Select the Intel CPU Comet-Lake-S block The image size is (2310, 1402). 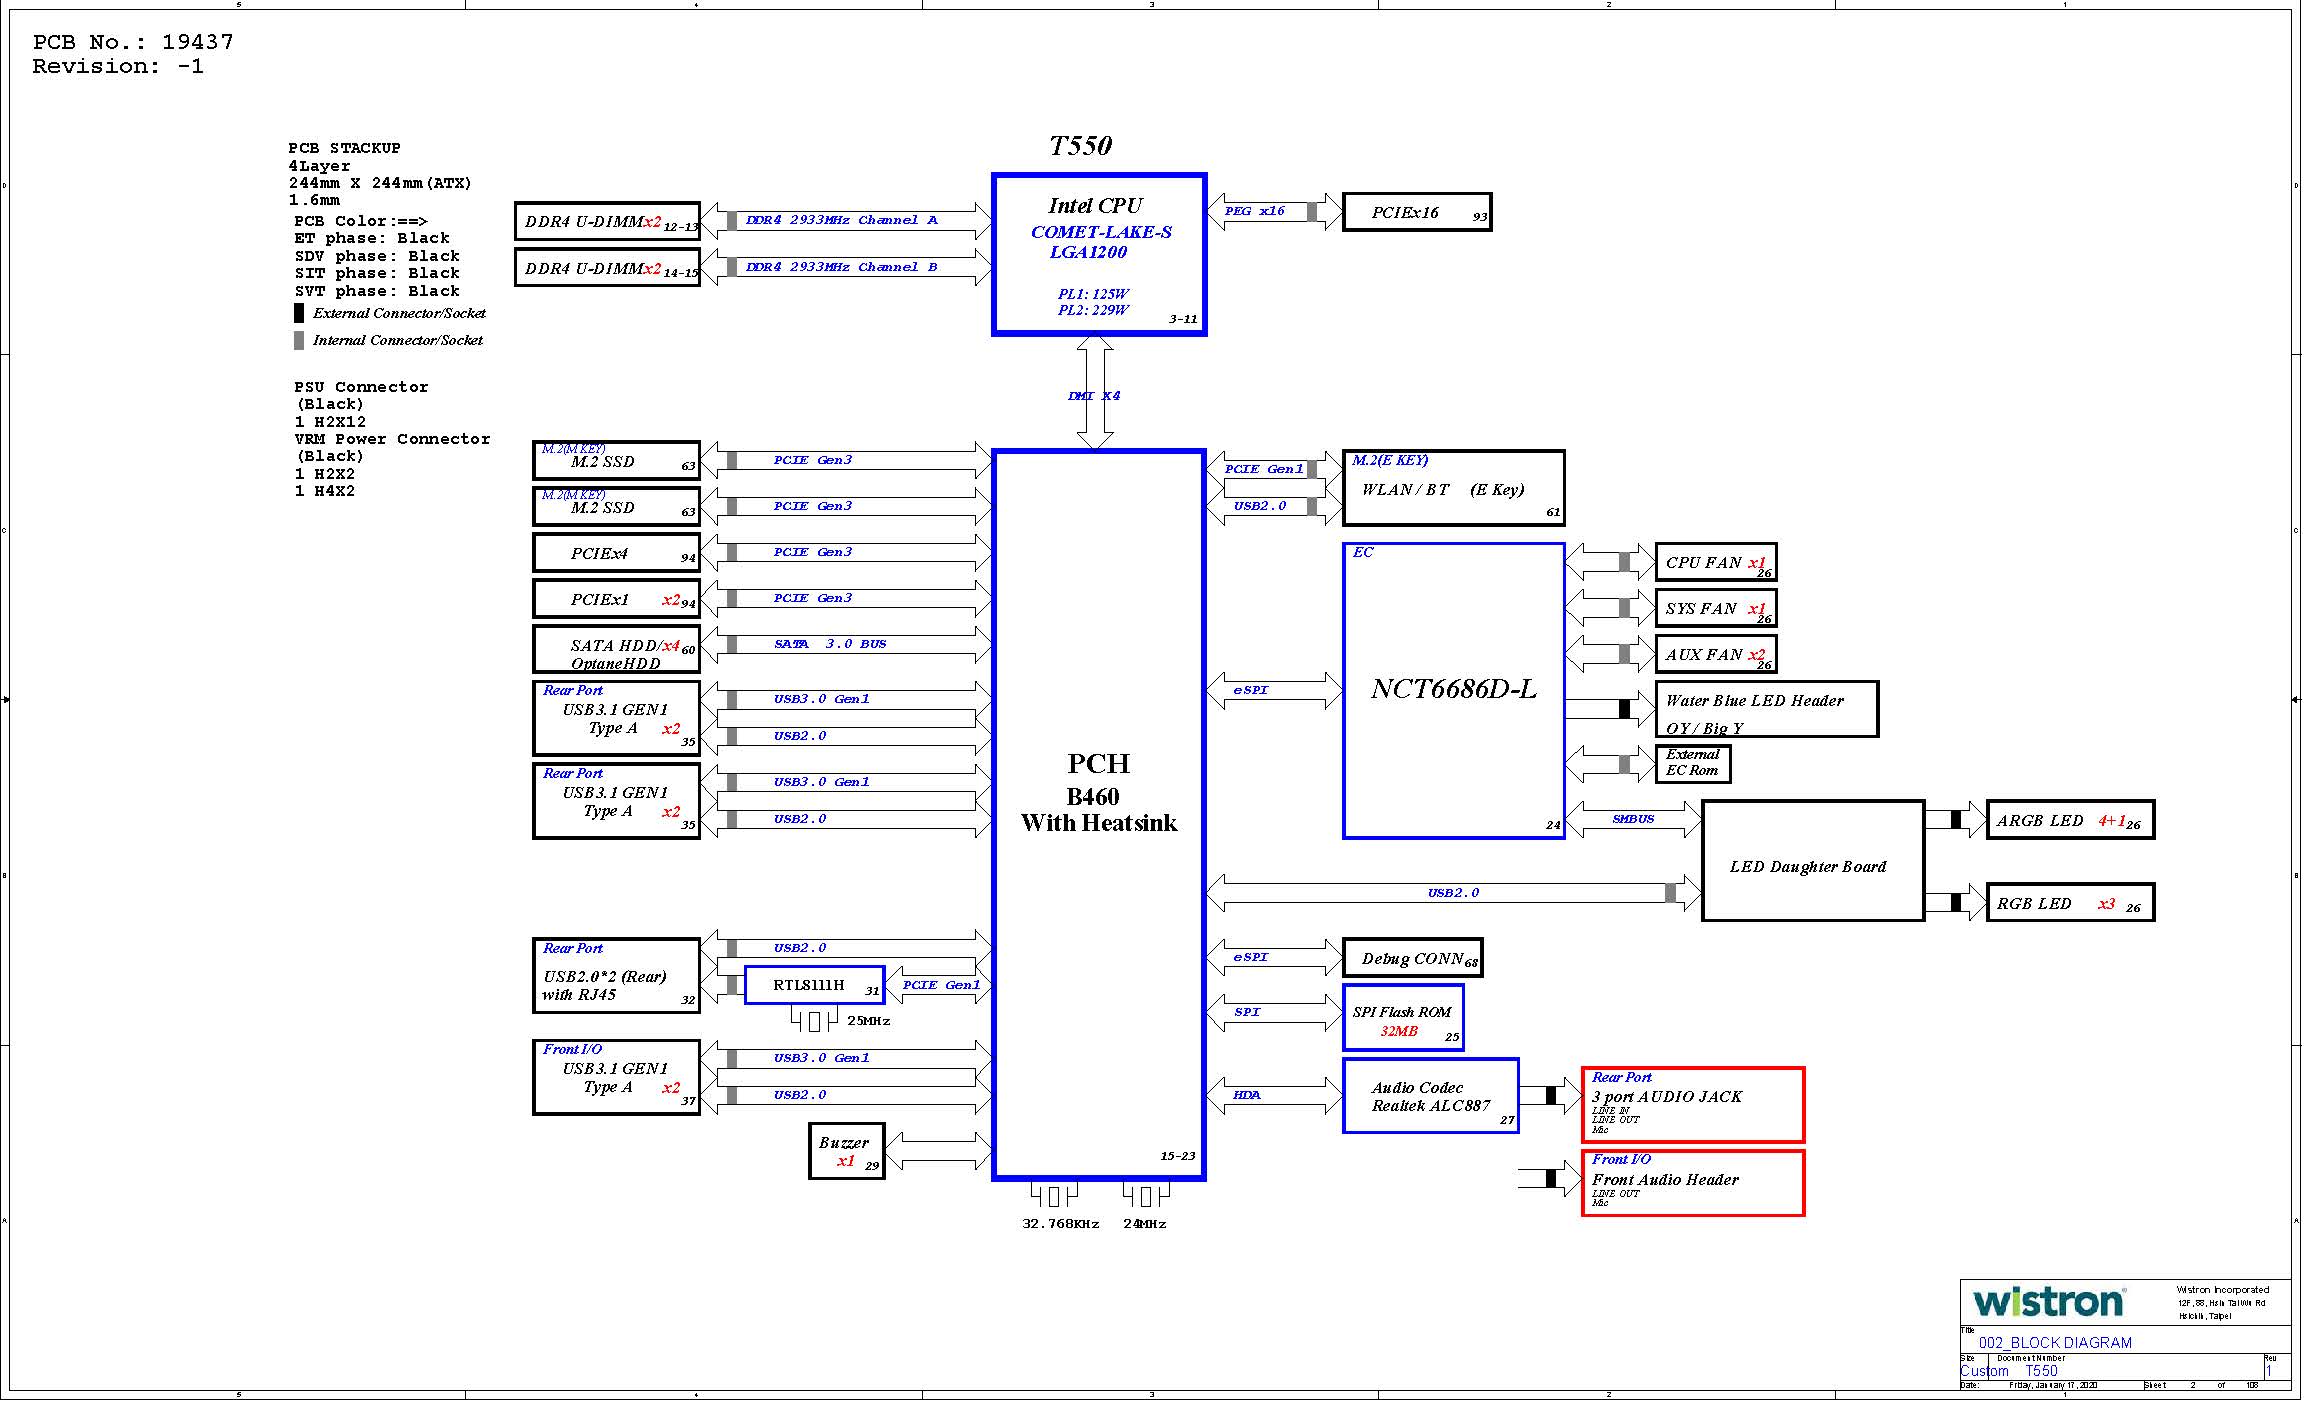click(x=1099, y=255)
